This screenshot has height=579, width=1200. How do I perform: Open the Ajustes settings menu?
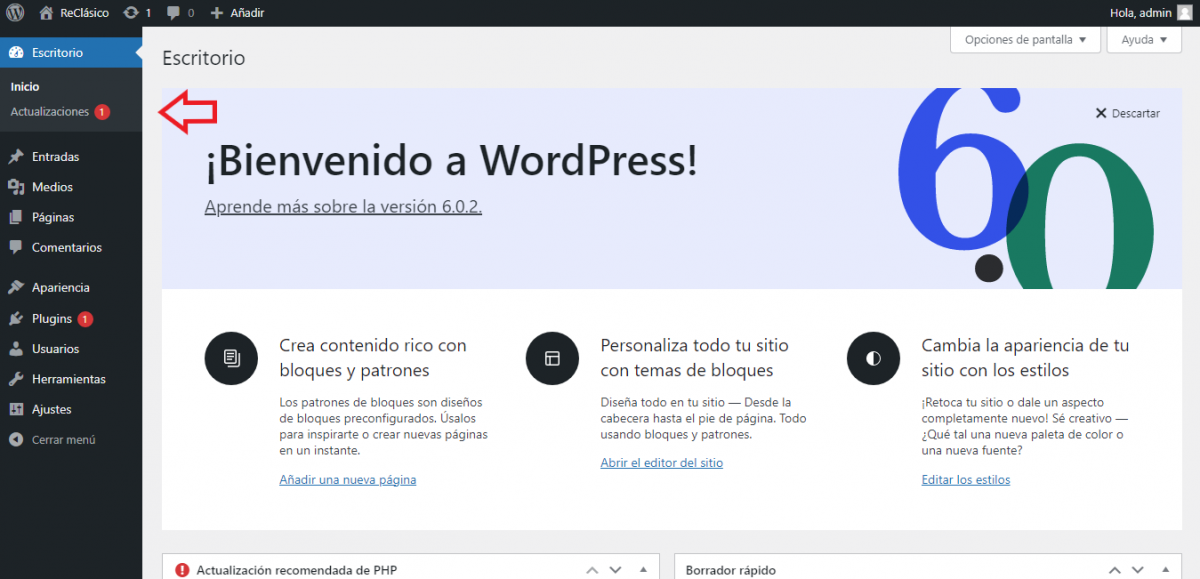pyautogui.click(x=51, y=410)
